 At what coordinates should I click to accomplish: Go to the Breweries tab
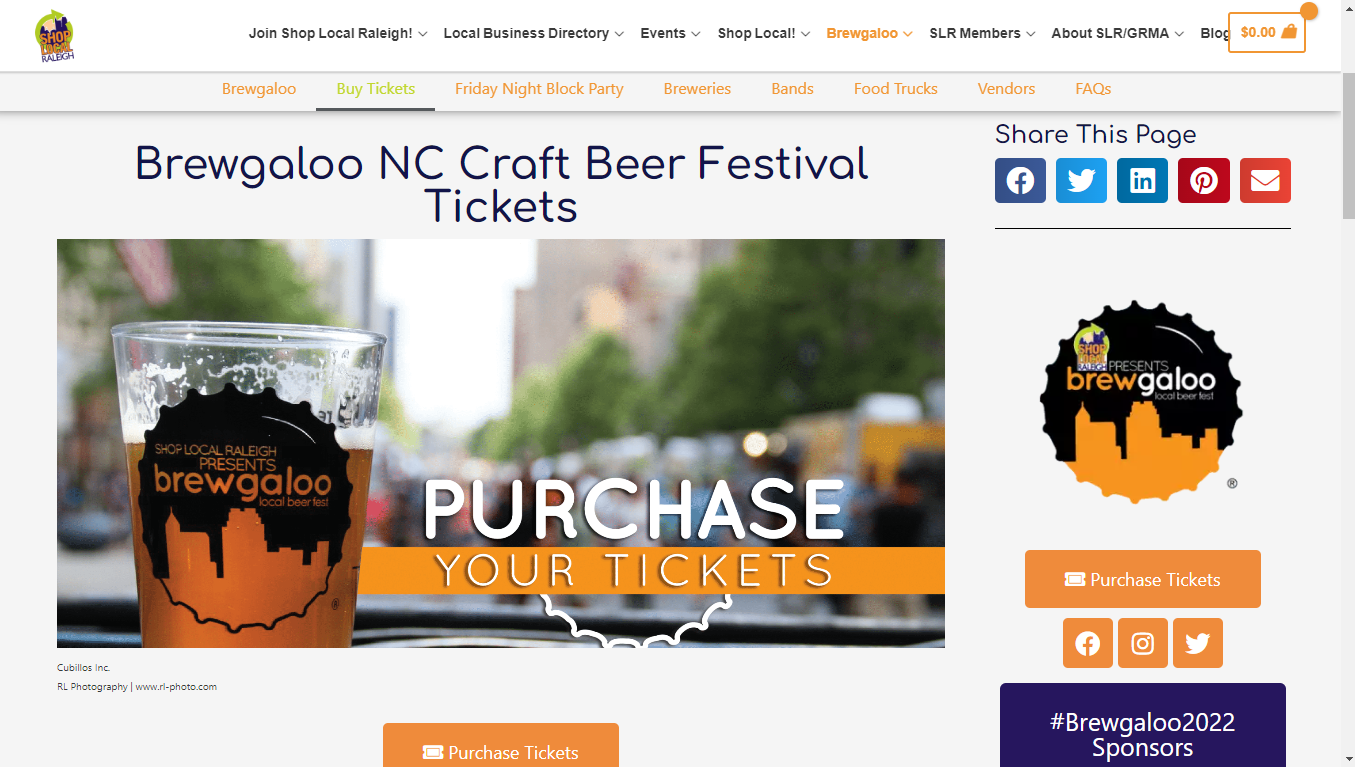pyautogui.click(x=697, y=89)
